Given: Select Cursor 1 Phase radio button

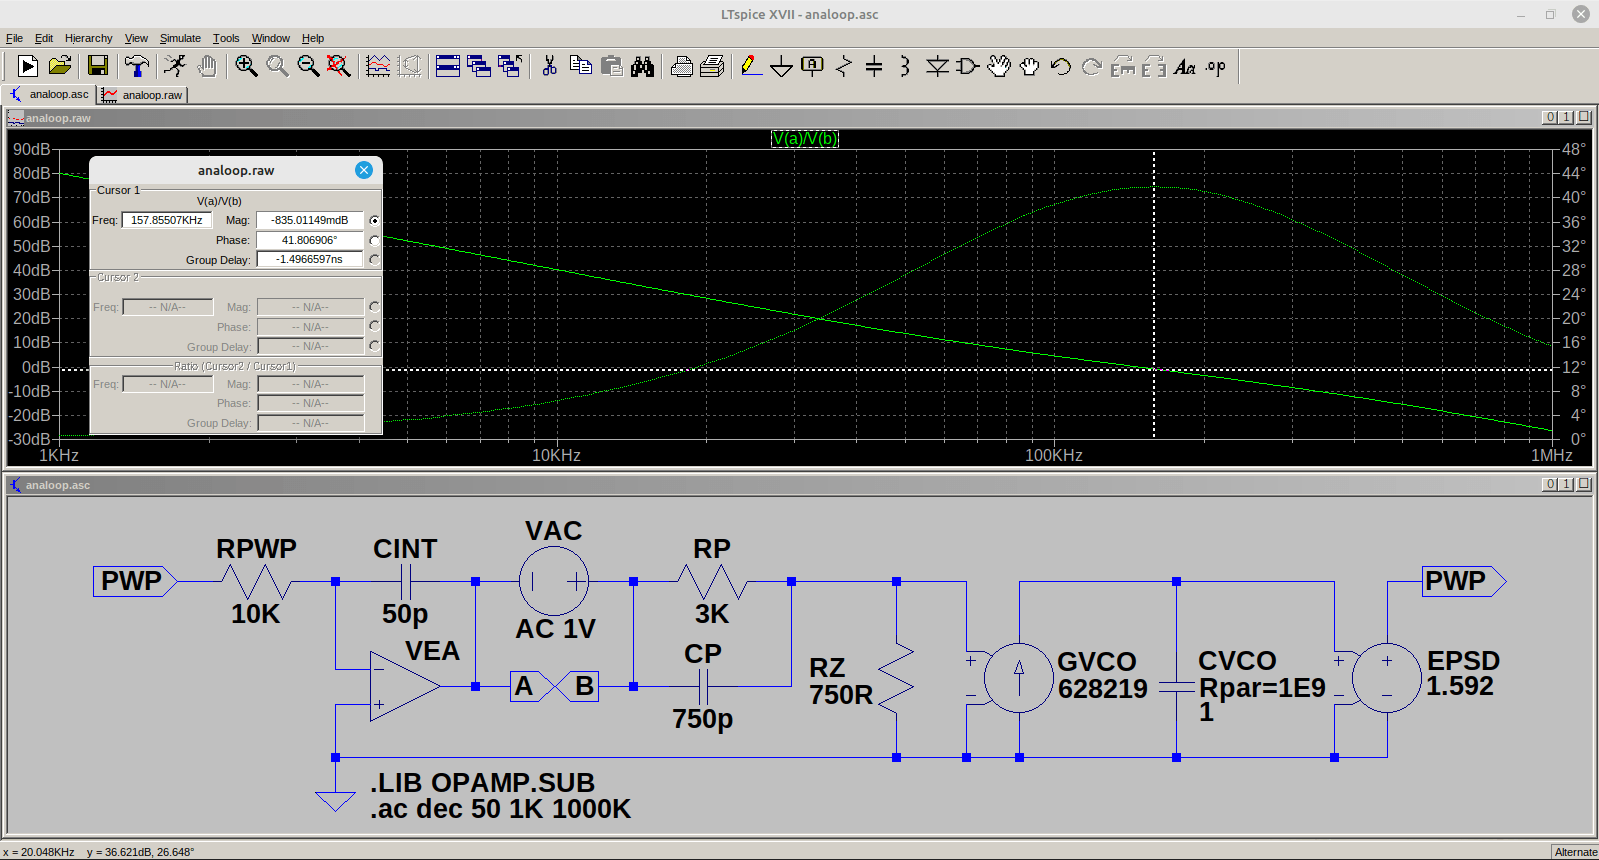Looking at the screenshot, I should pos(374,240).
